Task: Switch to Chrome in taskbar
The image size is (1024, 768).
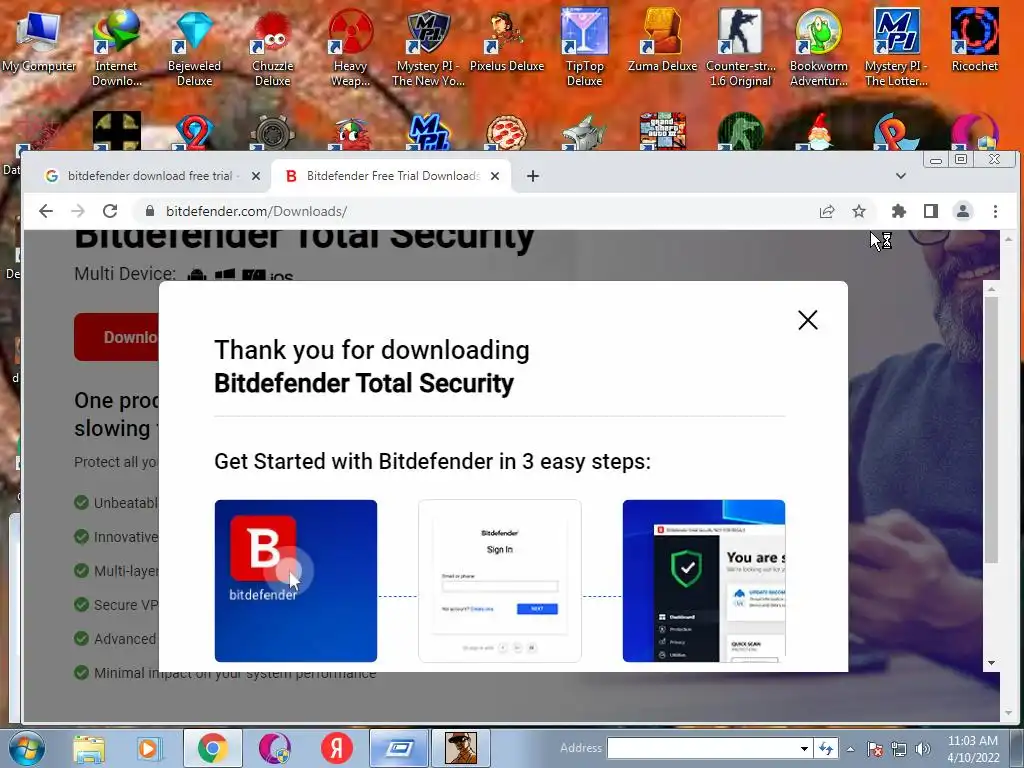Action: coord(212,748)
